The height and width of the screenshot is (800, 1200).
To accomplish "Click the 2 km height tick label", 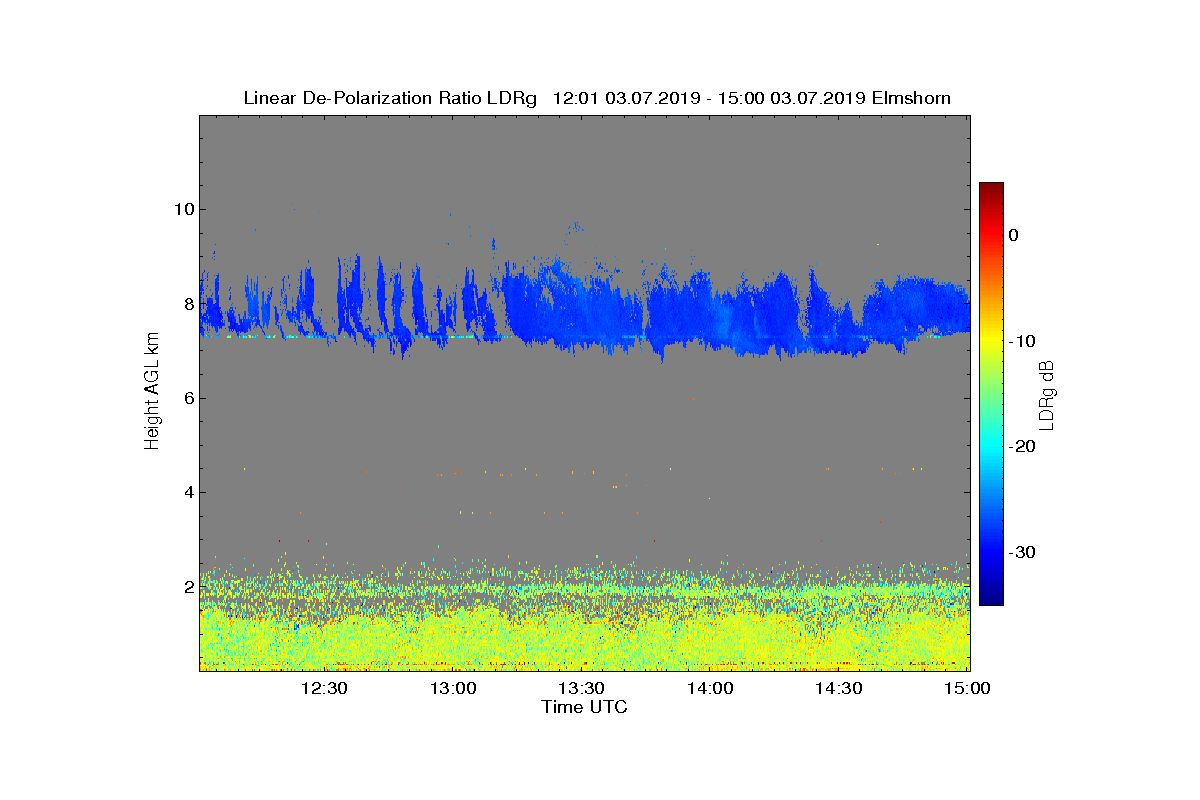I will [188, 587].
